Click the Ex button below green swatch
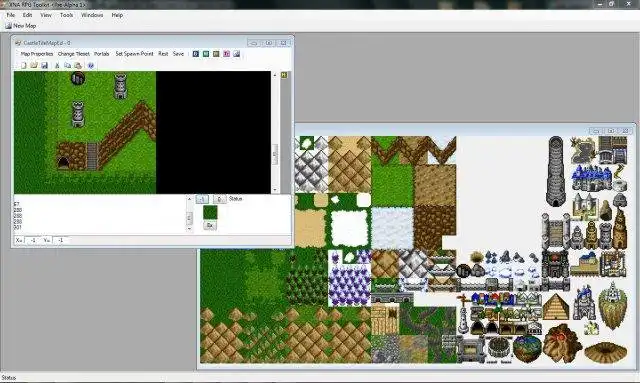 (x=210, y=225)
